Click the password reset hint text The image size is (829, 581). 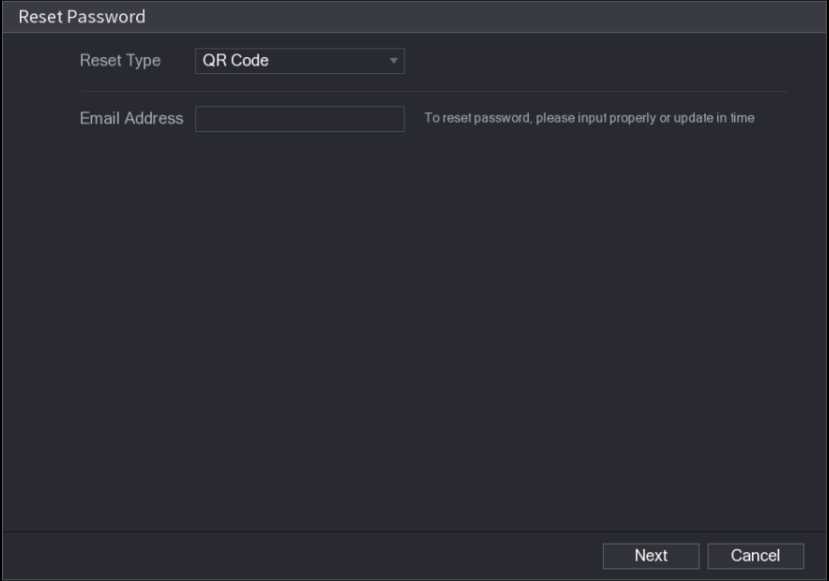coord(589,118)
